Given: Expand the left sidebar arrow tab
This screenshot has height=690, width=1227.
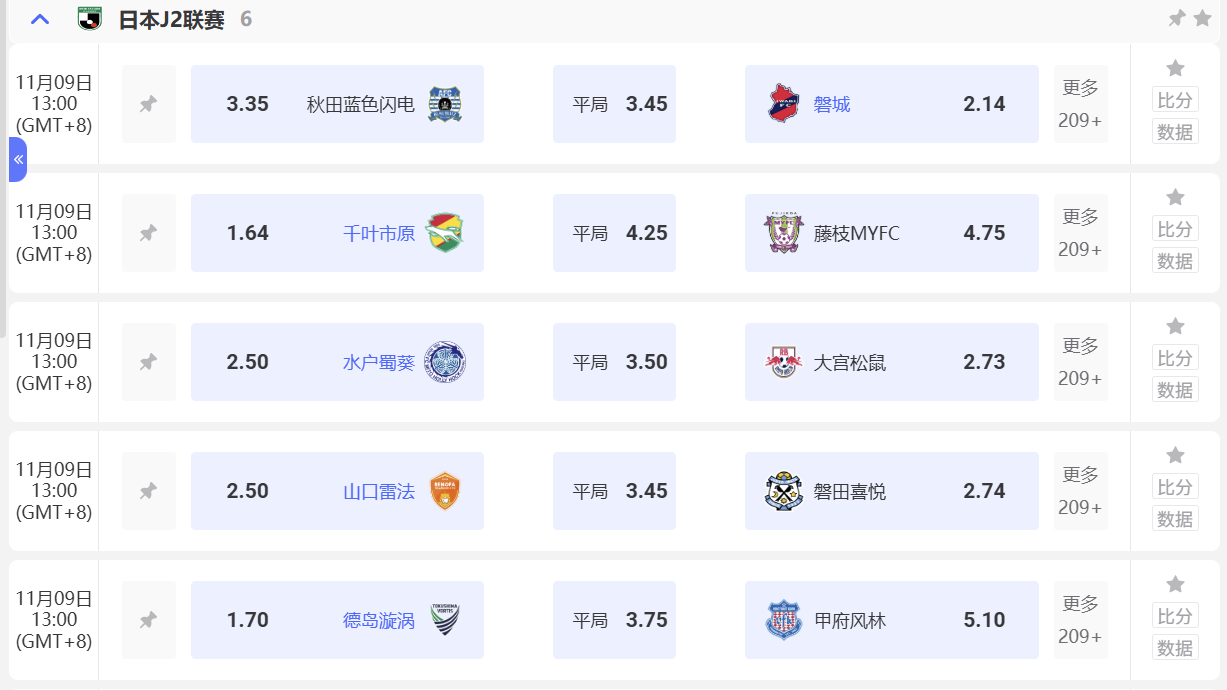Looking at the screenshot, I should (x=18, y=159).
